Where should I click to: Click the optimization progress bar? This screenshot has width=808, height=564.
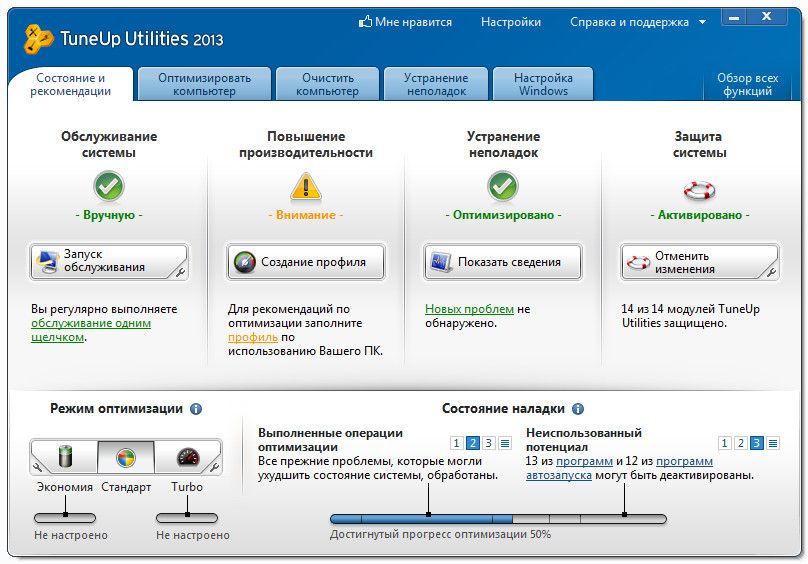click(x=498, y=519)
